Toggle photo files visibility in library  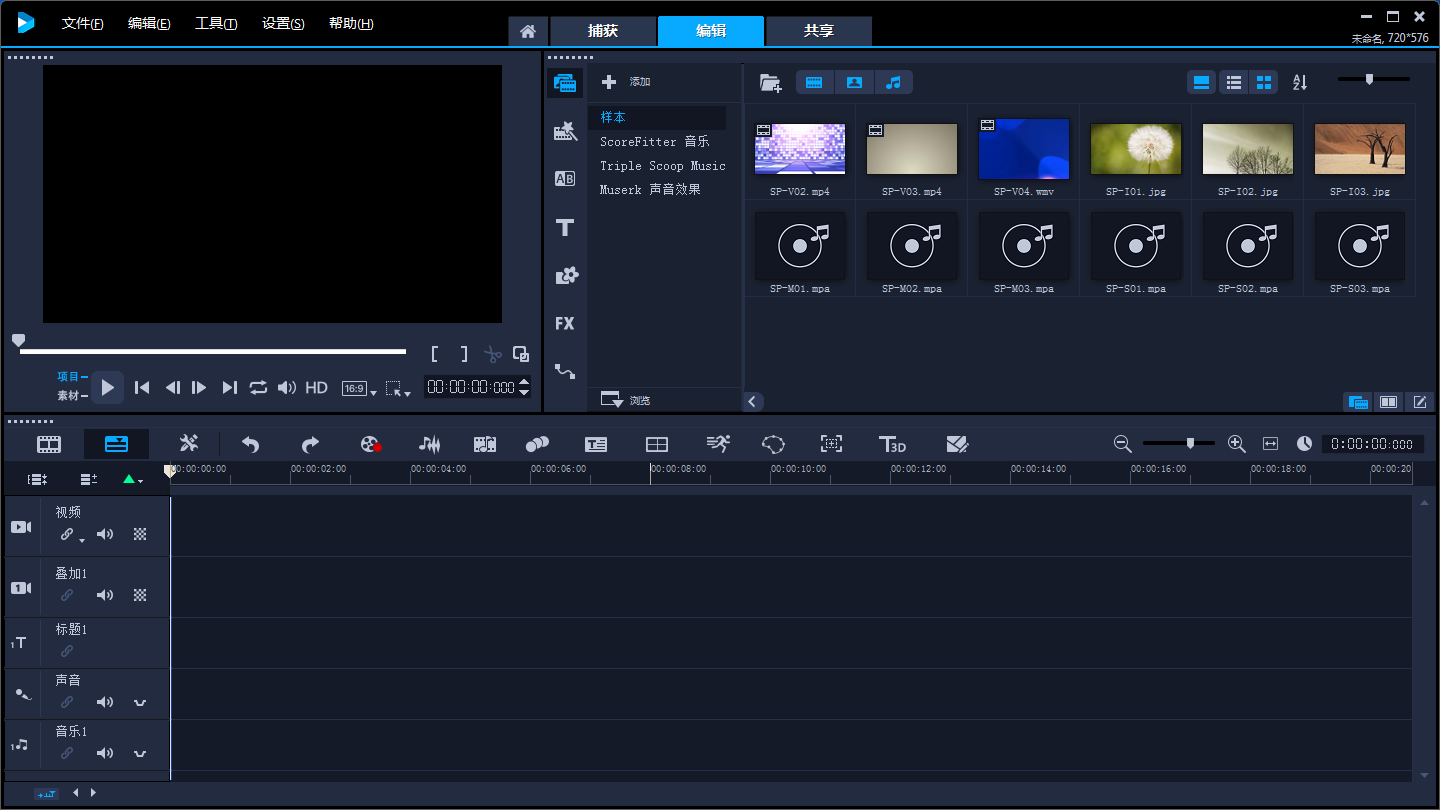pos(854,82)
